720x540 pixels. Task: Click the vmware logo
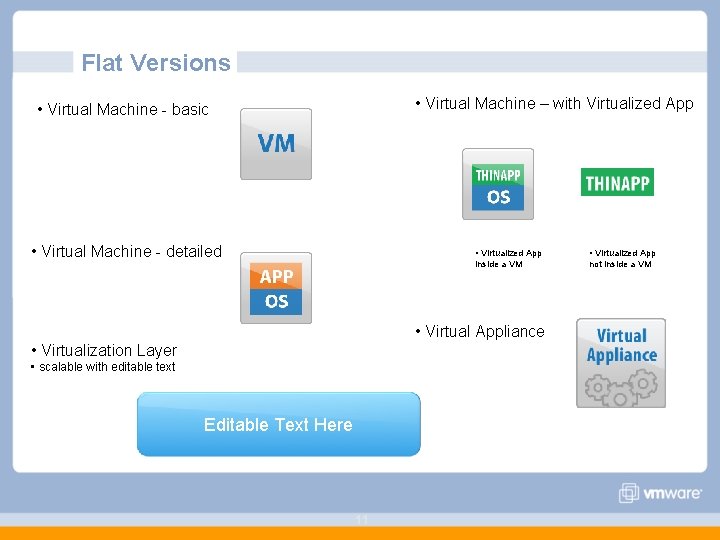[660, 493]
